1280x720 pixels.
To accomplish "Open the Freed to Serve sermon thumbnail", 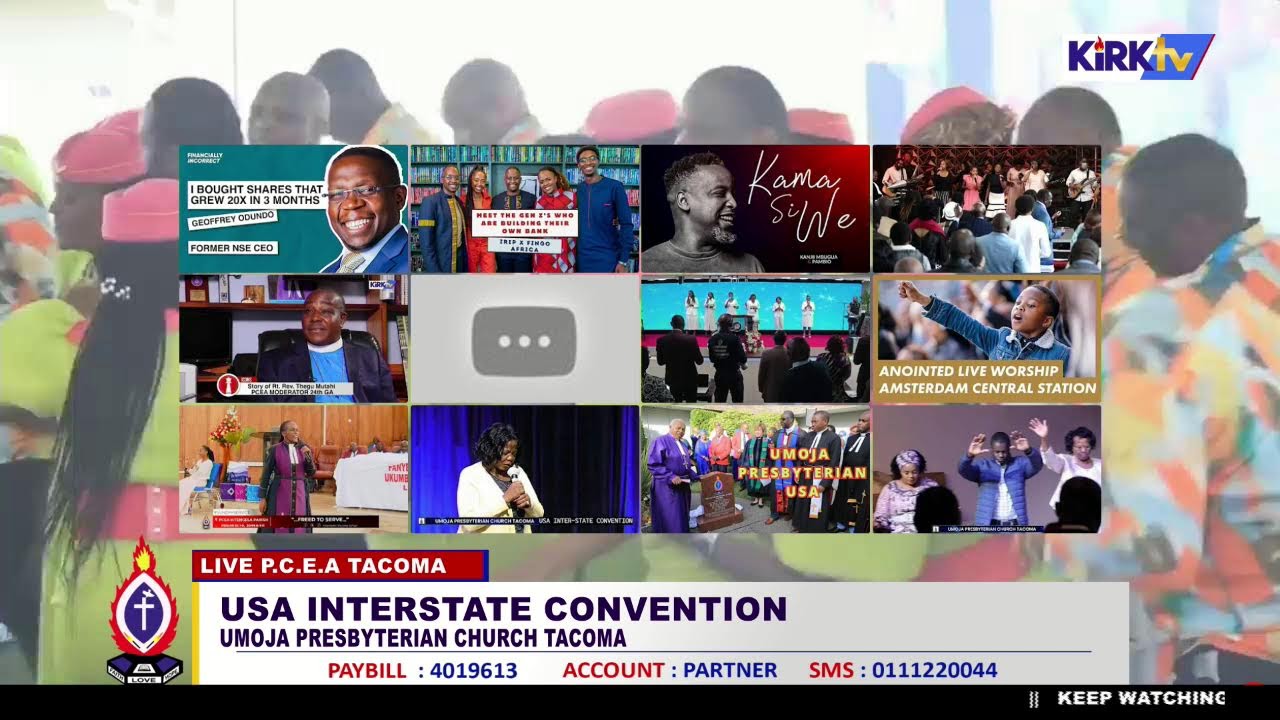I will point(294,469).
